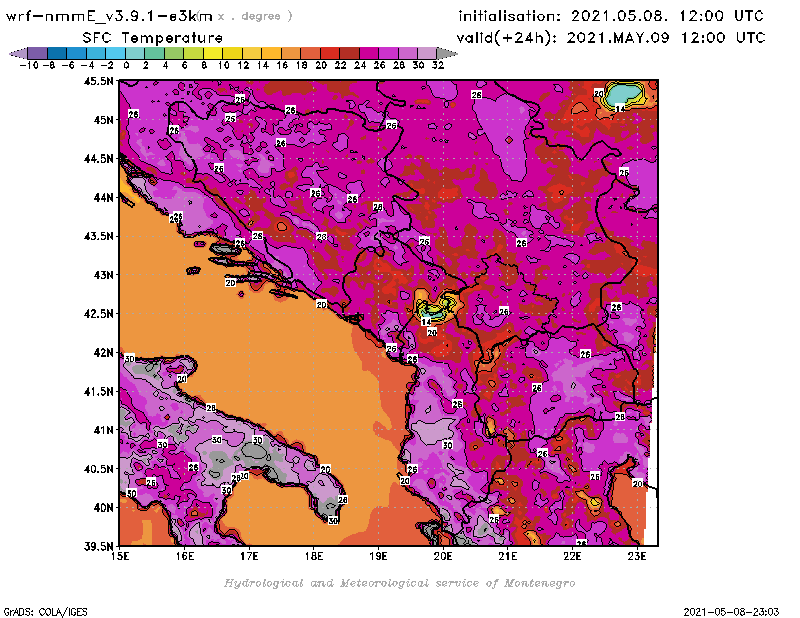The image size is (800, 618).
Task: Click the '18E' longitude label
Action: 314,556
